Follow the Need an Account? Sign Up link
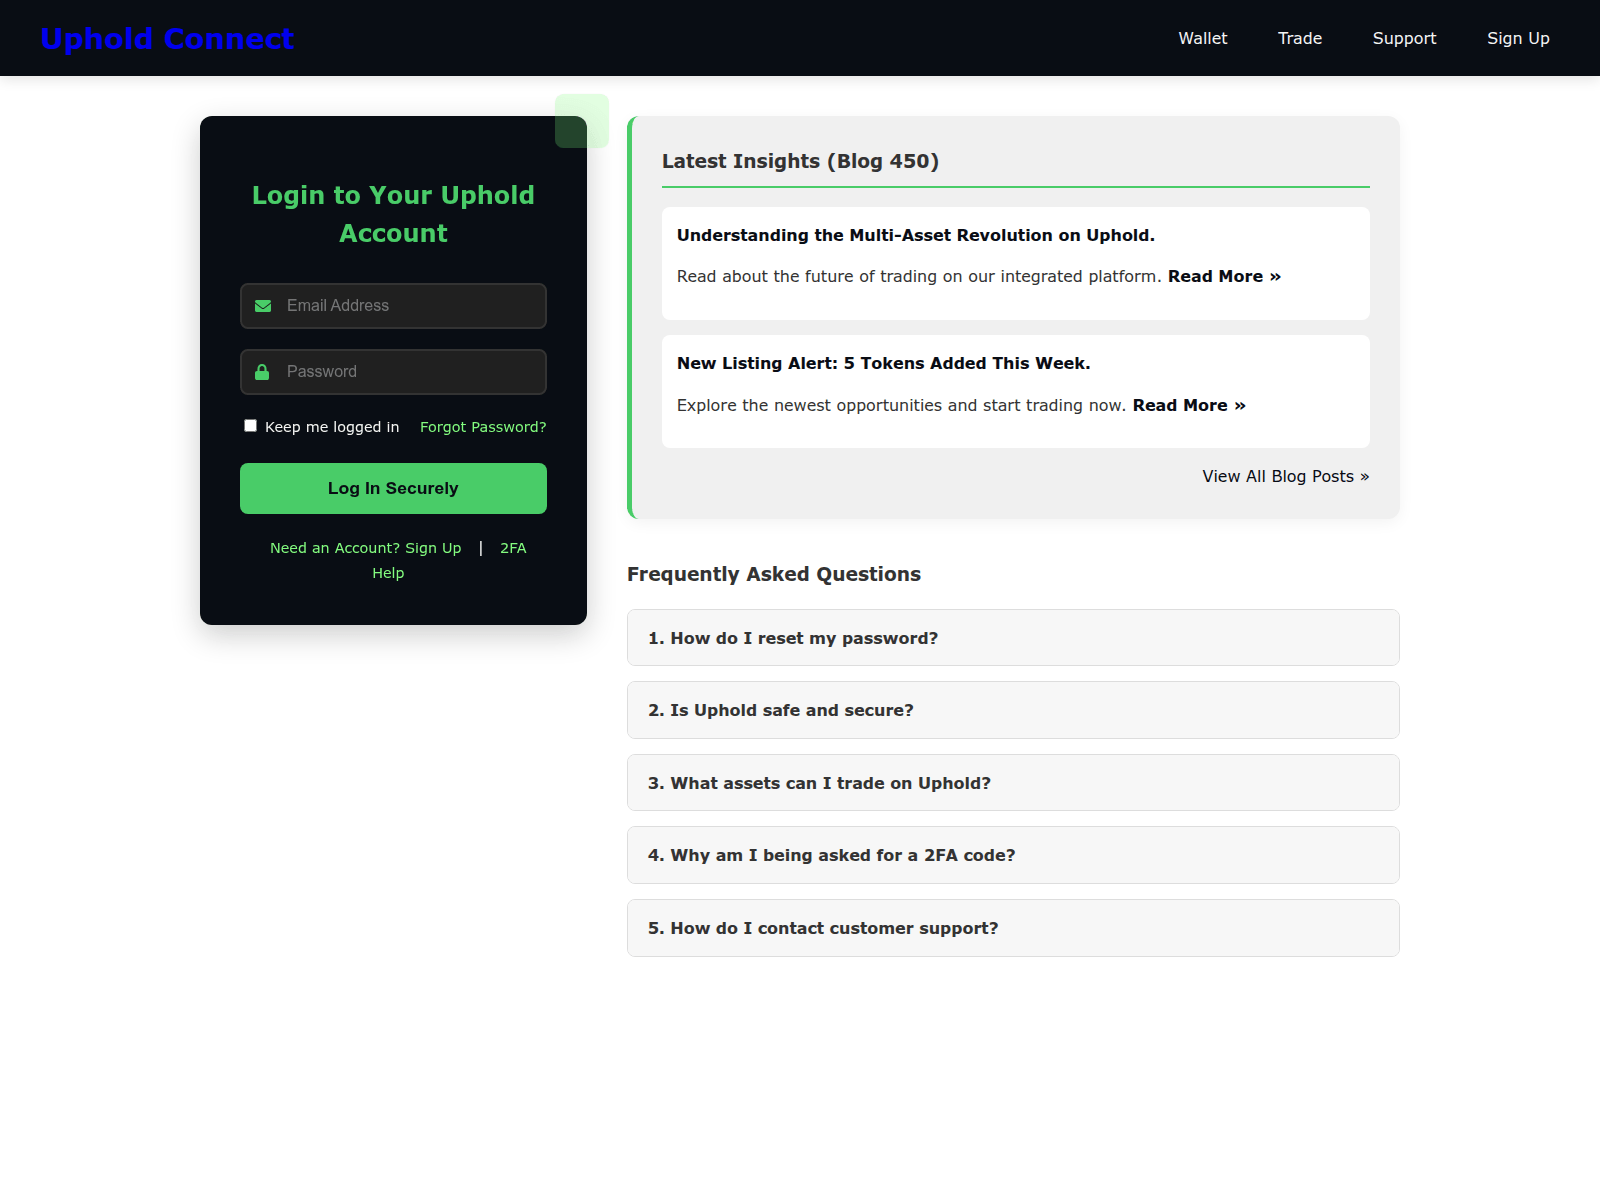 click(x=365, y=548)
